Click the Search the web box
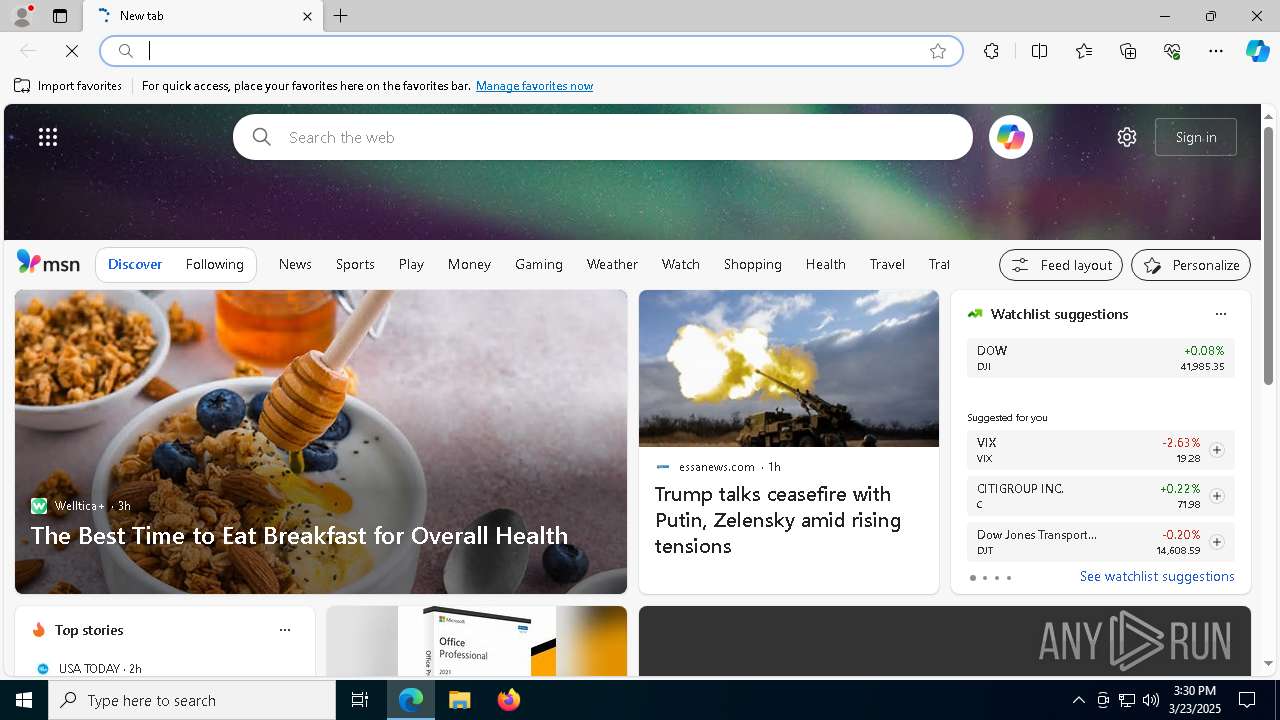Image resolution: width=1280 pixels, height=720 pixels. pos(603,137)
